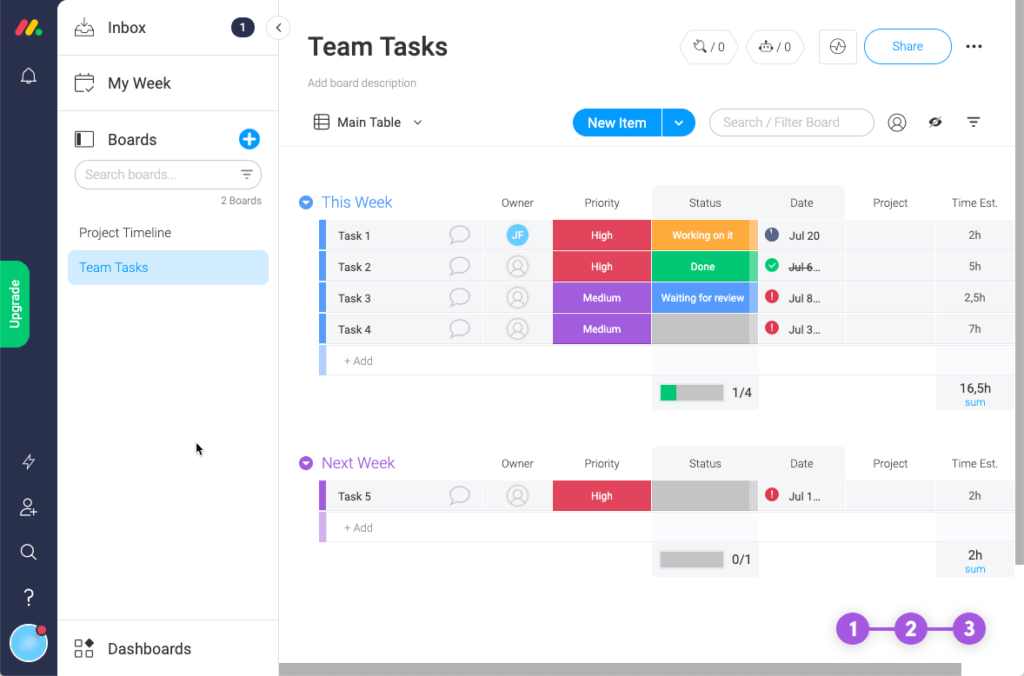Open the New Item dropdown arrow

pos(678,122)
